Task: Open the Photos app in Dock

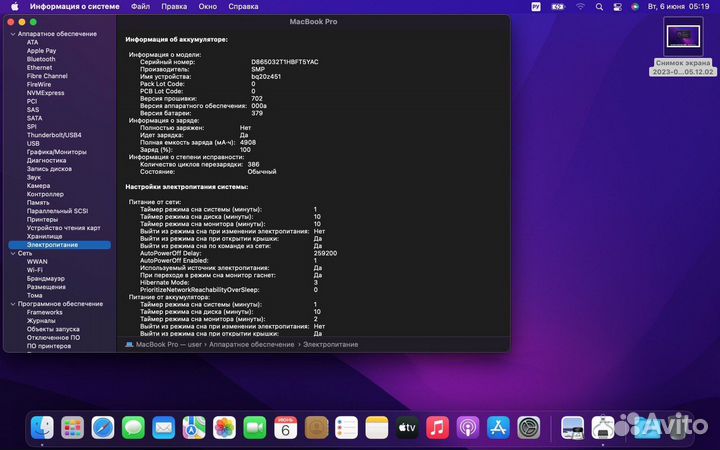Action: click(224, 428)
